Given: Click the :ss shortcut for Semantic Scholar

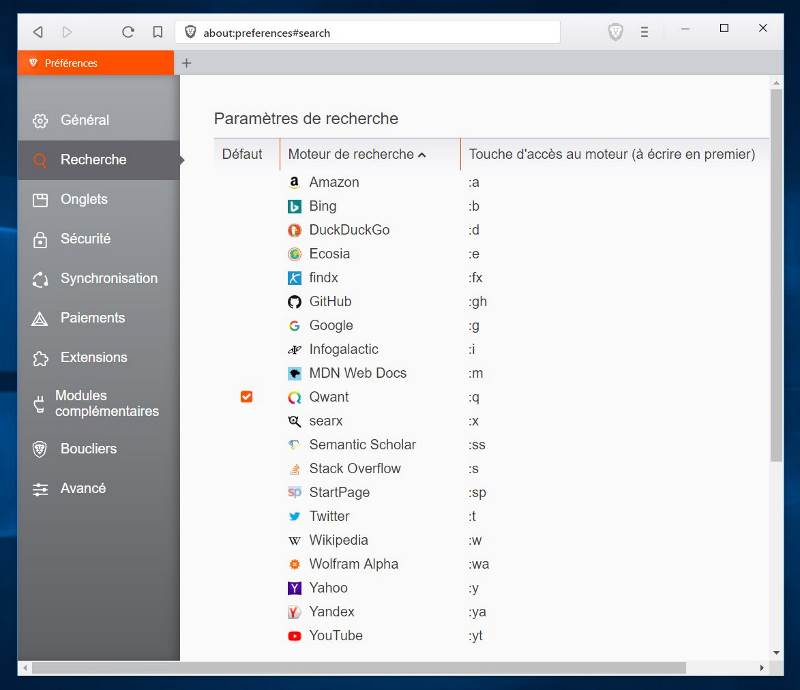Looking at the screenshot, I should pos(477,445).
